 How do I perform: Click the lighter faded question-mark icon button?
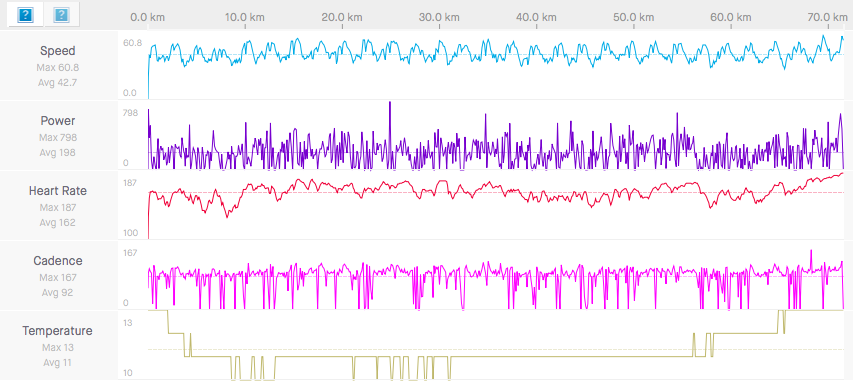coord(61,15)
